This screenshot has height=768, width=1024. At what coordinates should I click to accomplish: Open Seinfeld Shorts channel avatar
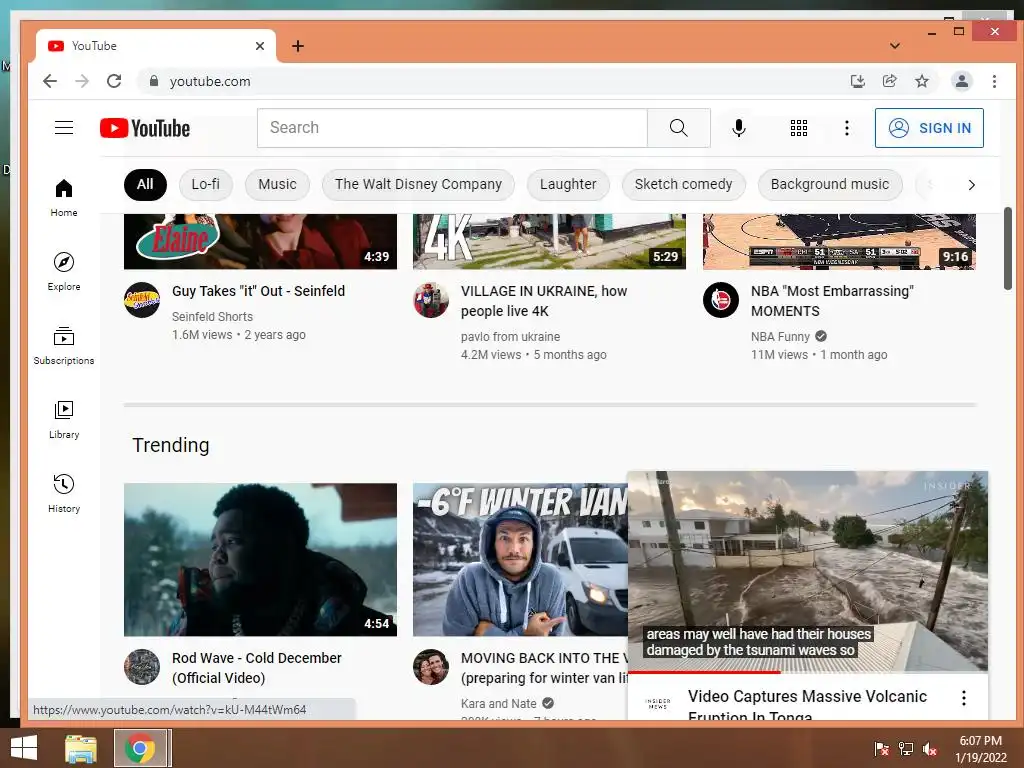click(x=142, y=300)
